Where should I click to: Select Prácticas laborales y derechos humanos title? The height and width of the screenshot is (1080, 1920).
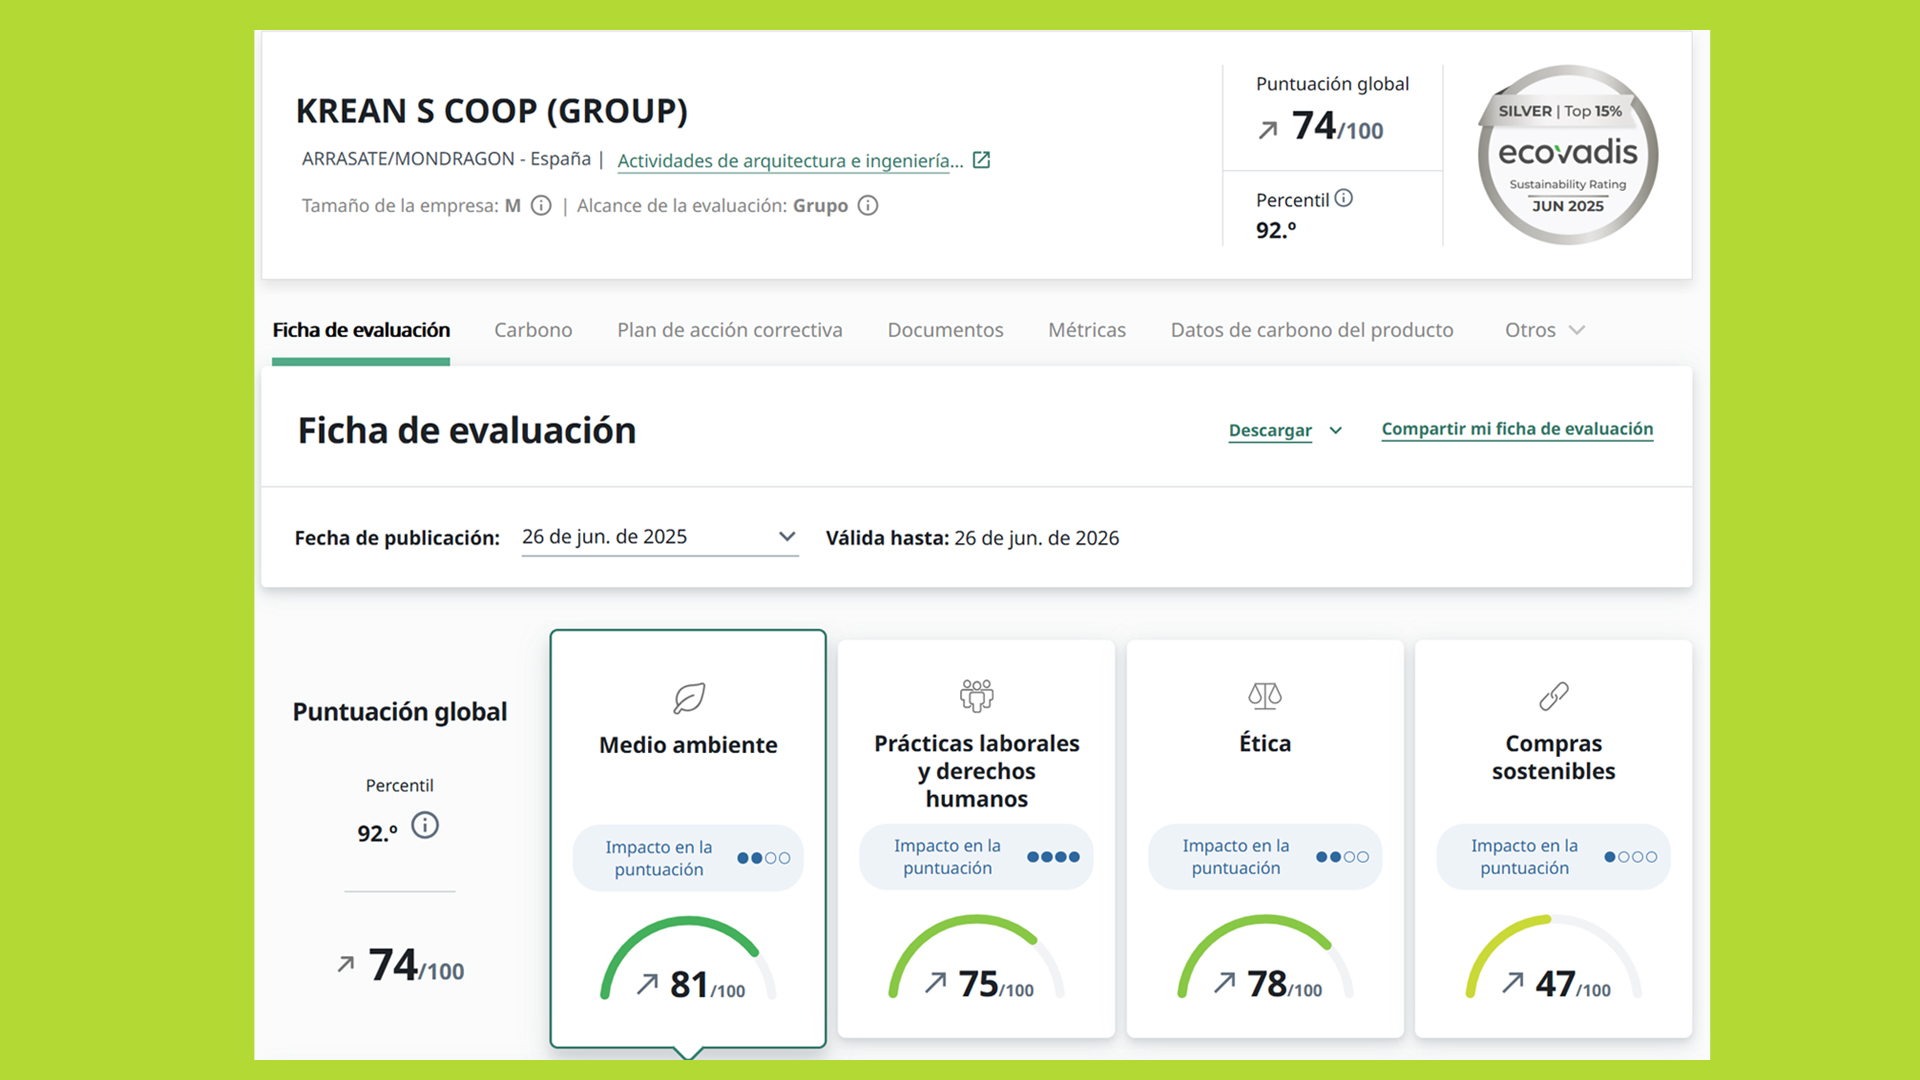(977, 771)
